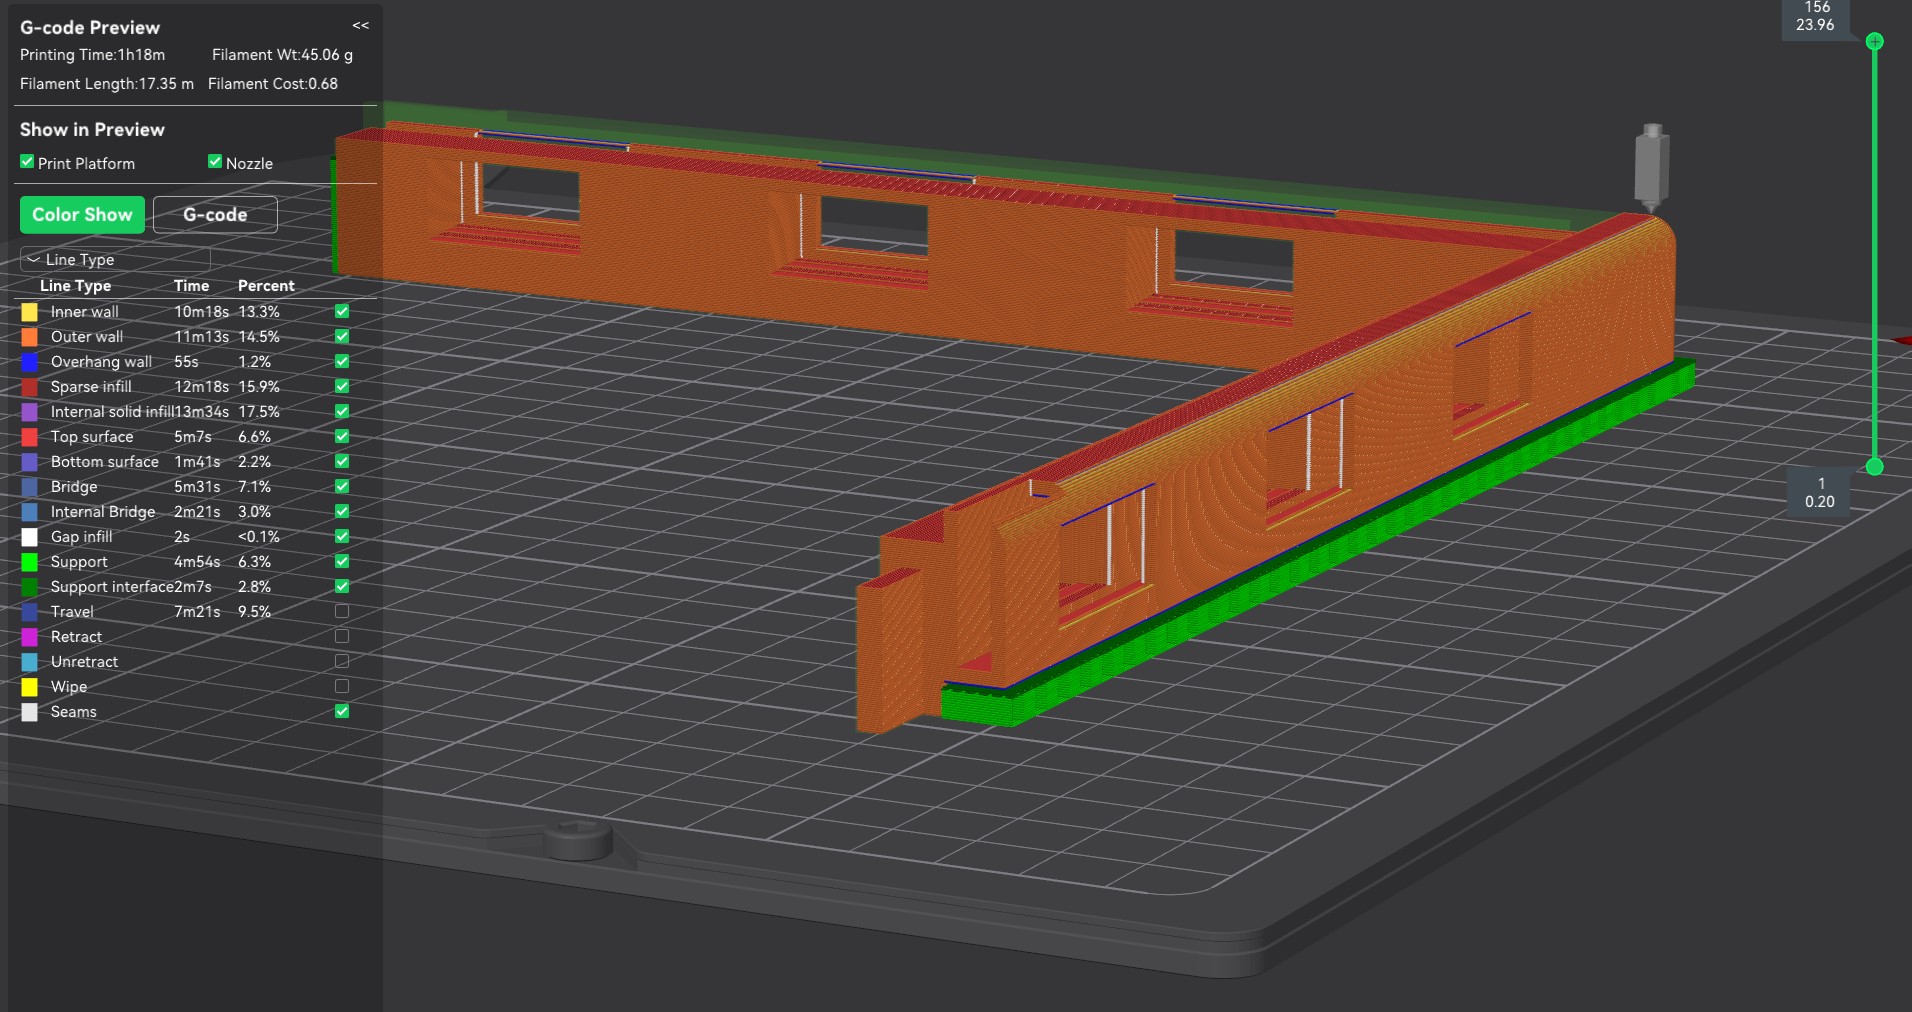Image resolution: width=1912 pixels, height=1012 pixels.
Task: Uncheck the Overhang wall visibility box
Action: point(342,361)
